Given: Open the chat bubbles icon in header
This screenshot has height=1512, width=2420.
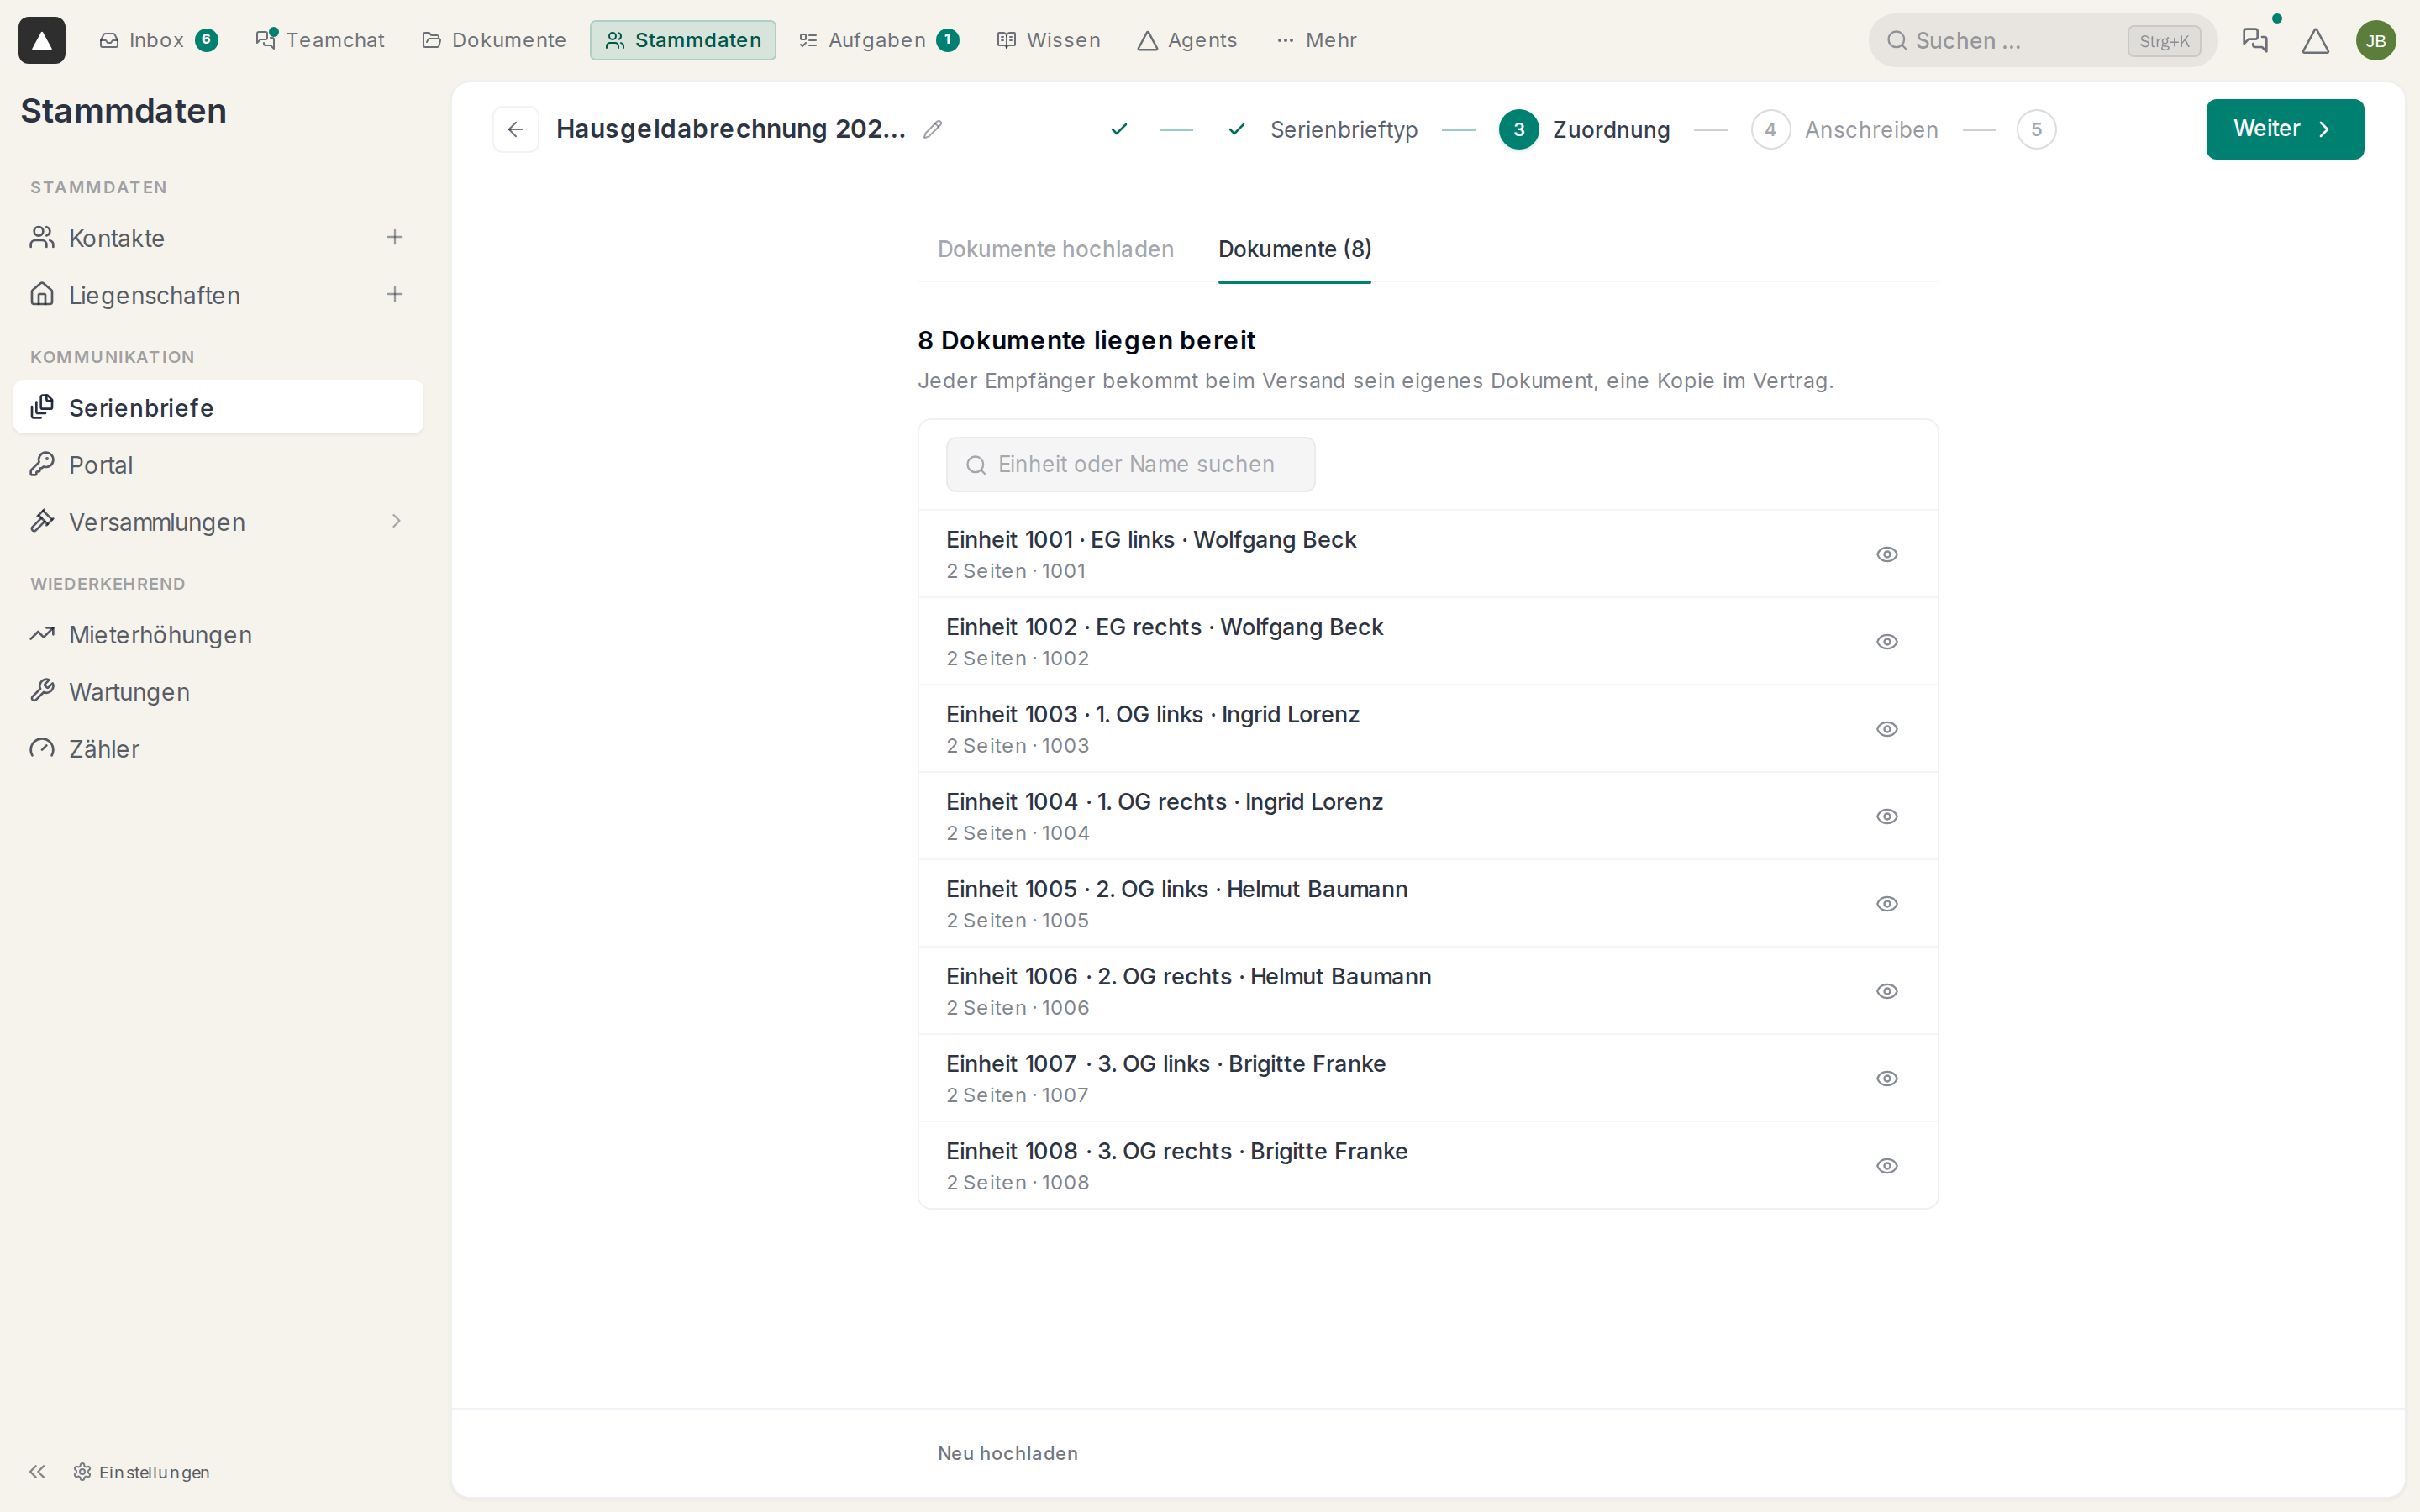Looking at the screenshot, I should 2255,40.
